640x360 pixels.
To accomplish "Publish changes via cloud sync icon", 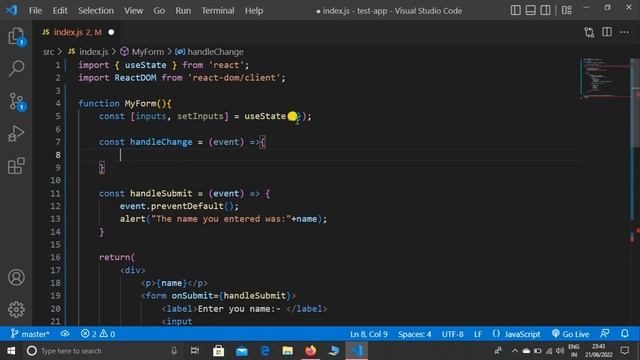I will click(65, 334).
